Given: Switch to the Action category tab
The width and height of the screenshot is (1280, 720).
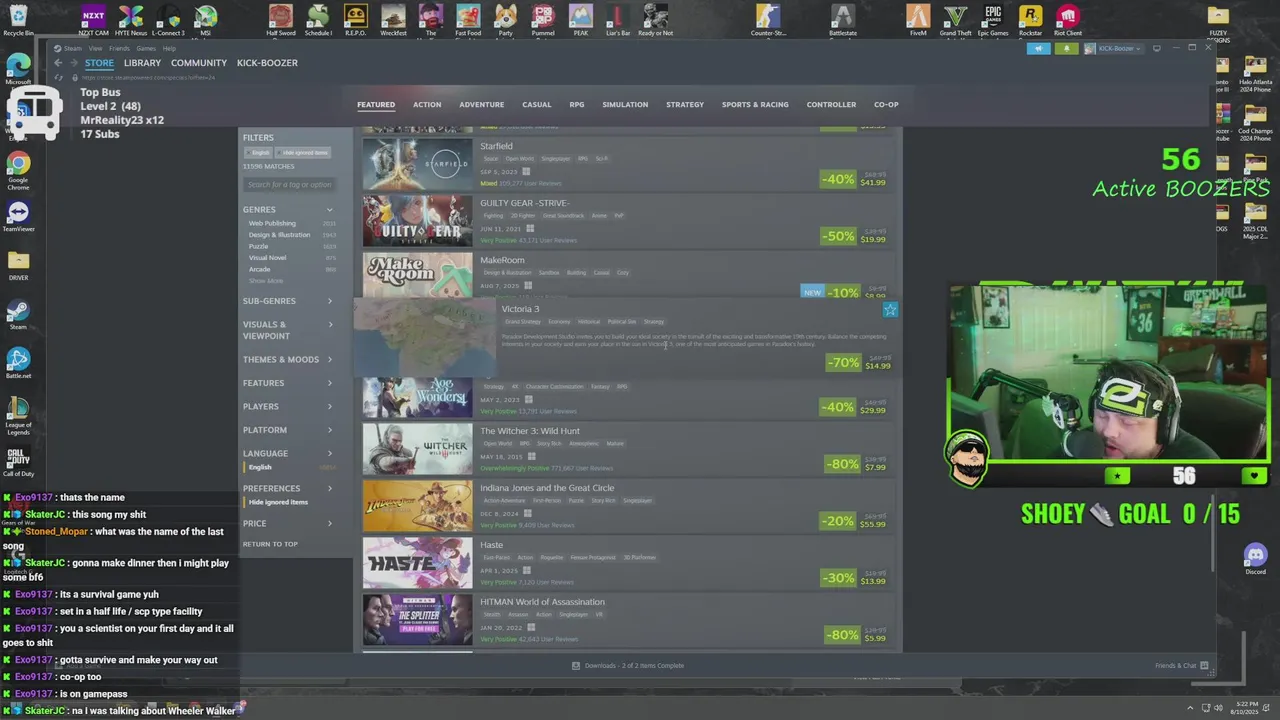Looking at the screenshot, I should click(427, 104).
